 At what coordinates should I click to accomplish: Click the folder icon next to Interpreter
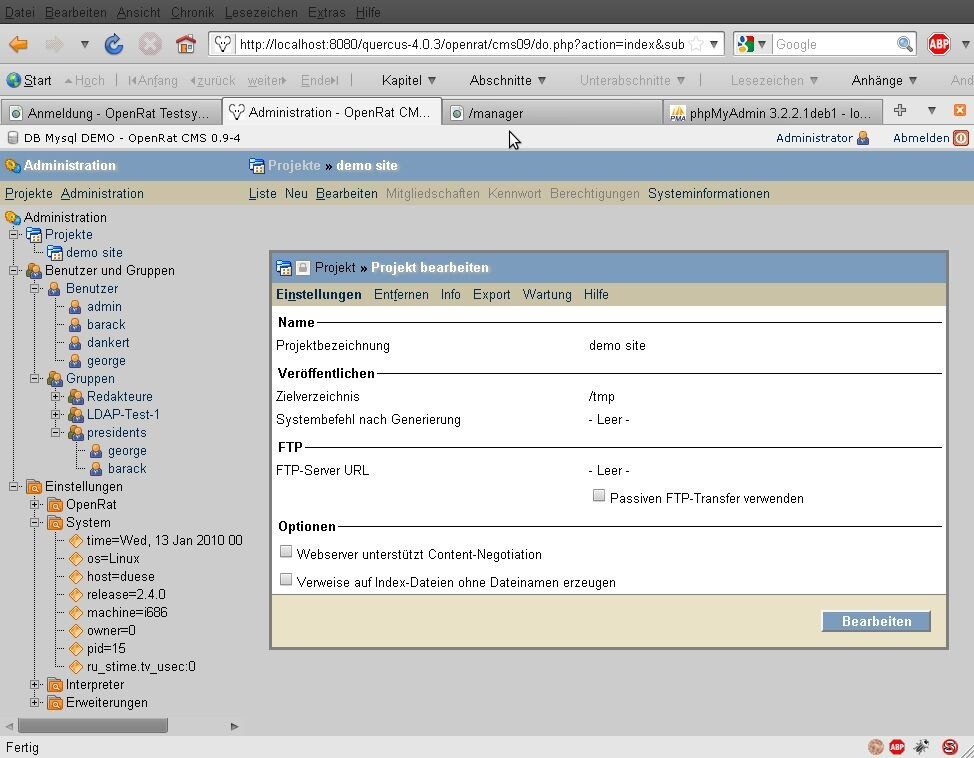(55, 685)
